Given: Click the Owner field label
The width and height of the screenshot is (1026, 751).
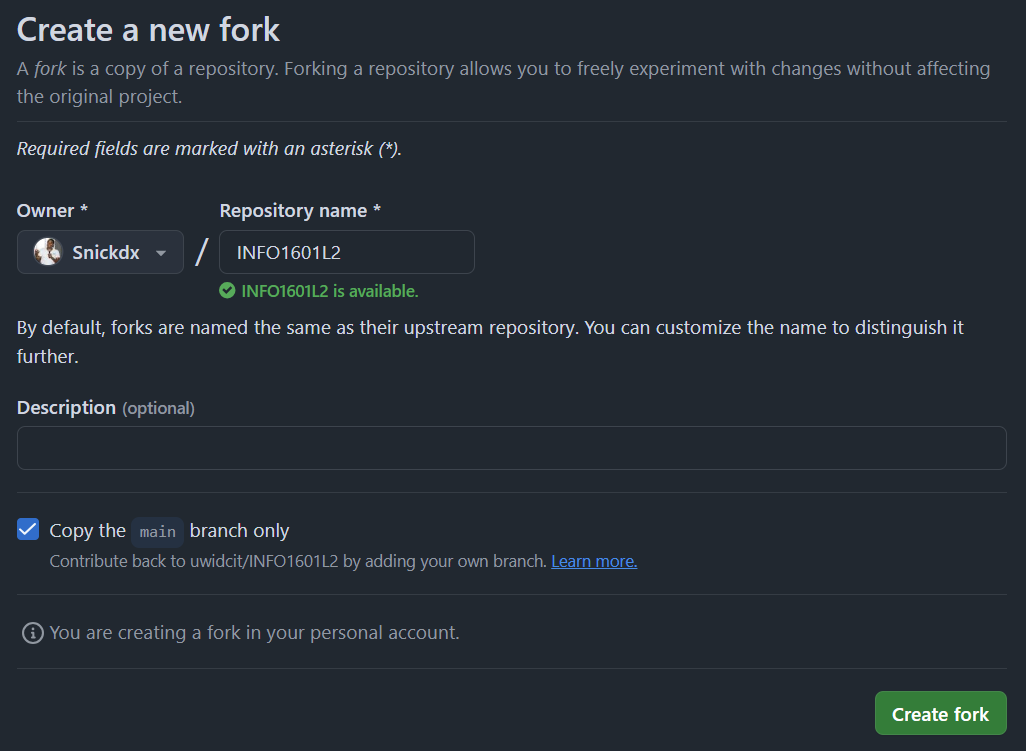Looking at the screenshot, I should pyautogui.click(x=52, y=210).
